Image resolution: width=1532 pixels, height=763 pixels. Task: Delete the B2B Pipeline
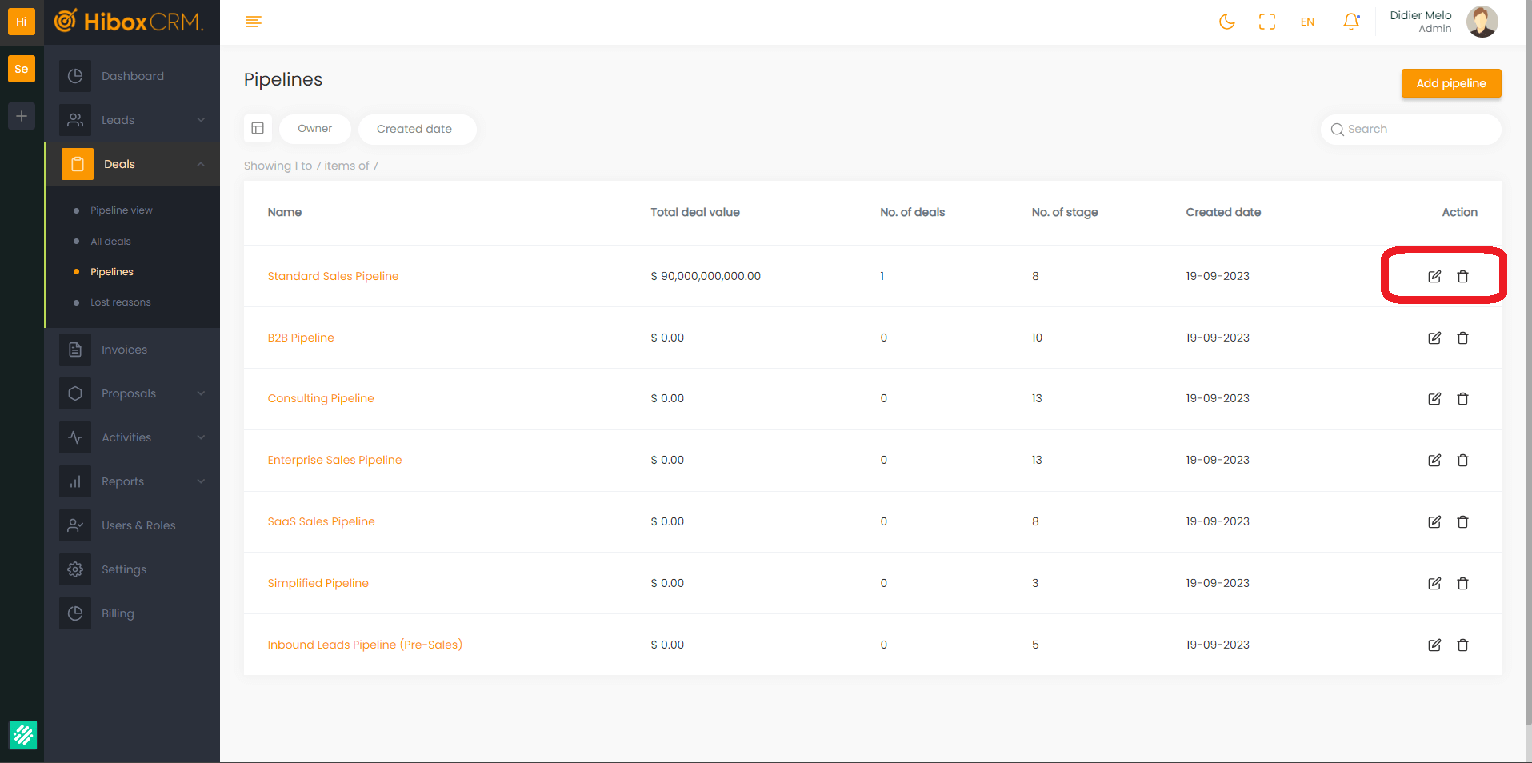(1462, 338)
